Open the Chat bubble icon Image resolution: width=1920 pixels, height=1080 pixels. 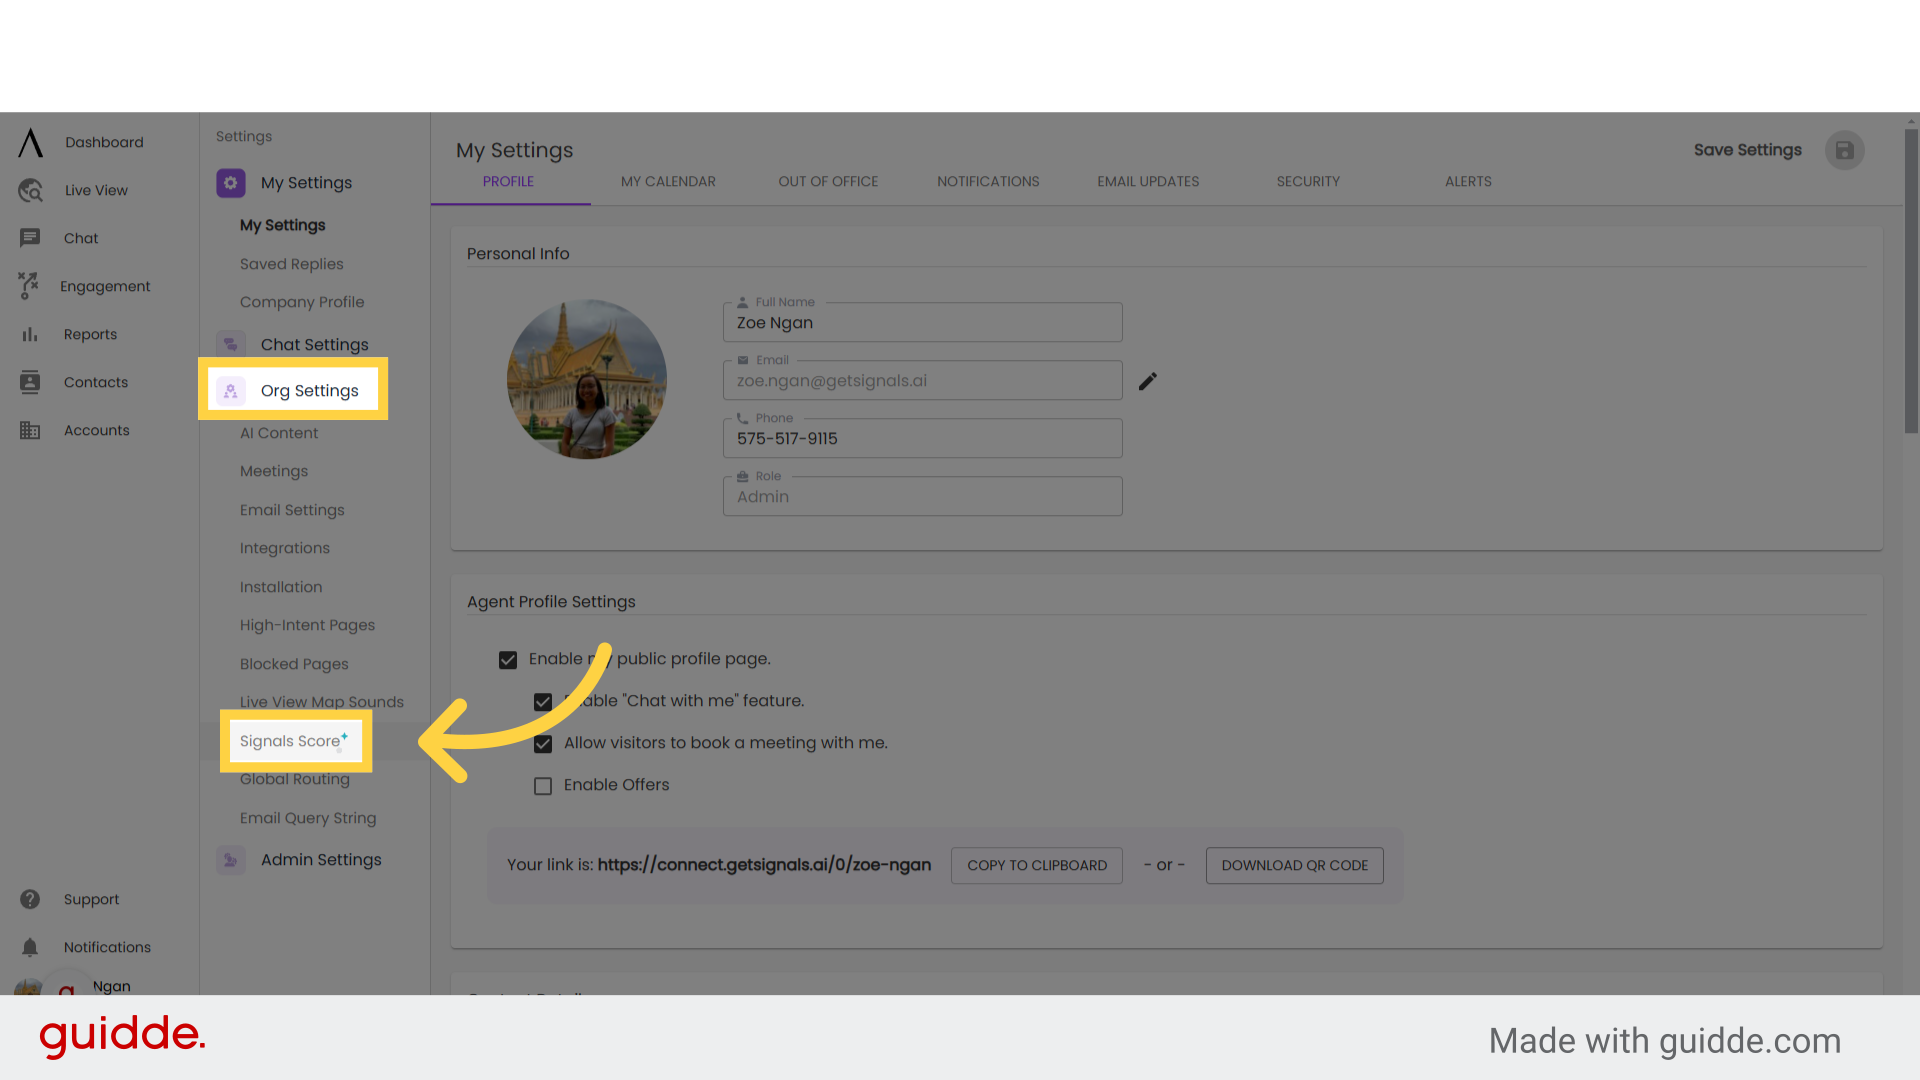pos(30,238)
